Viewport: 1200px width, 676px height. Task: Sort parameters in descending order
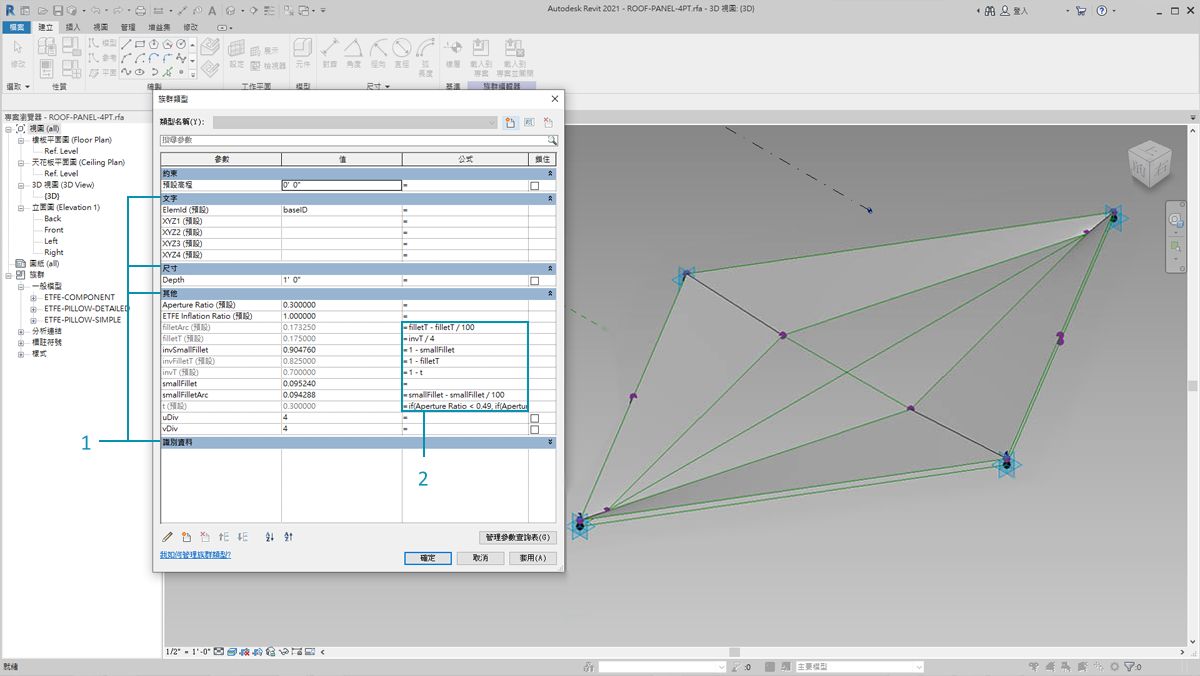point(289,537)
